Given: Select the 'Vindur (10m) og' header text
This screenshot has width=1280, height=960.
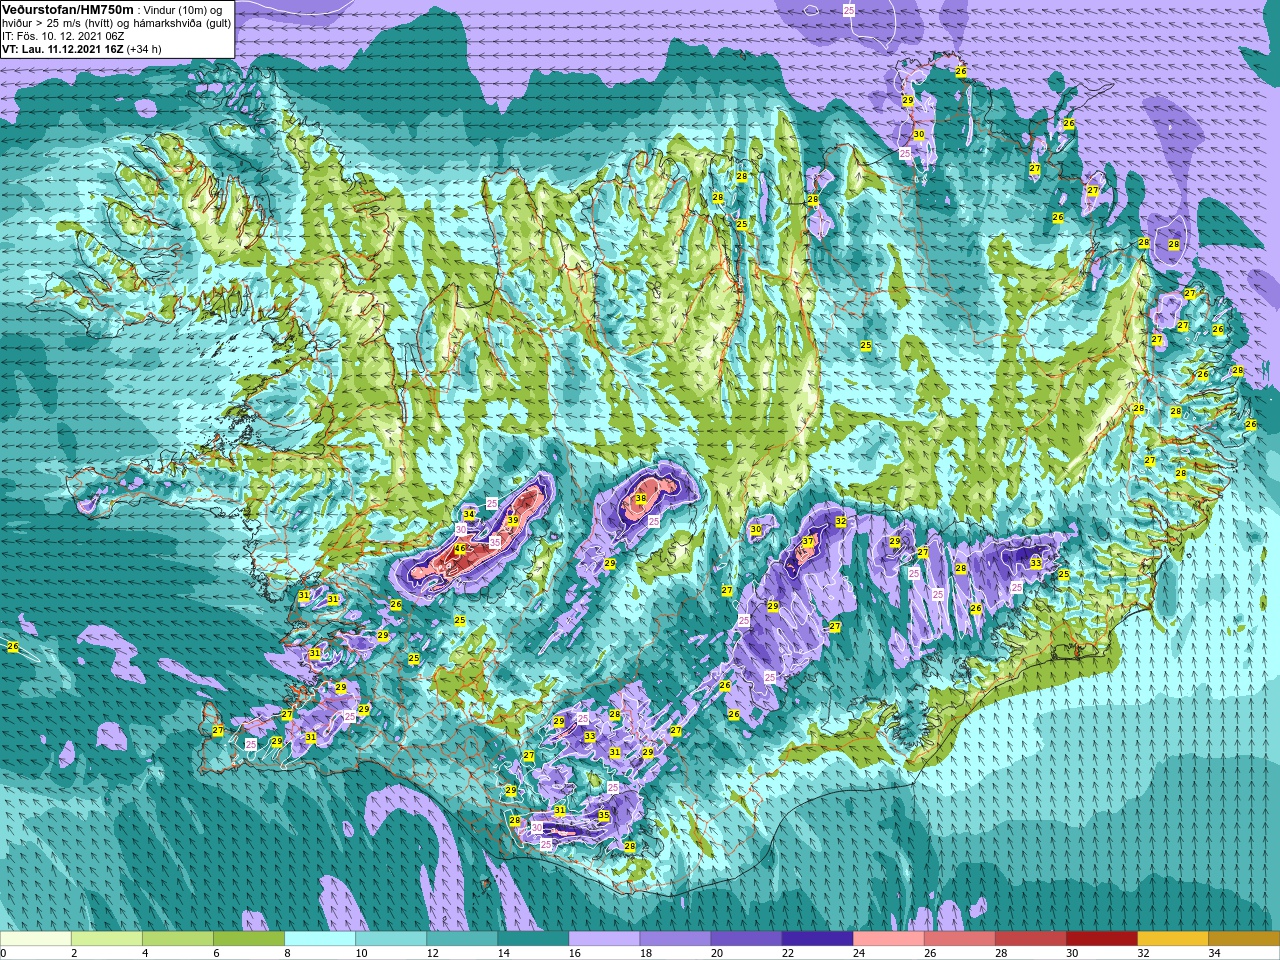Looking at the screenshot, I should click(x=184, y=10).
